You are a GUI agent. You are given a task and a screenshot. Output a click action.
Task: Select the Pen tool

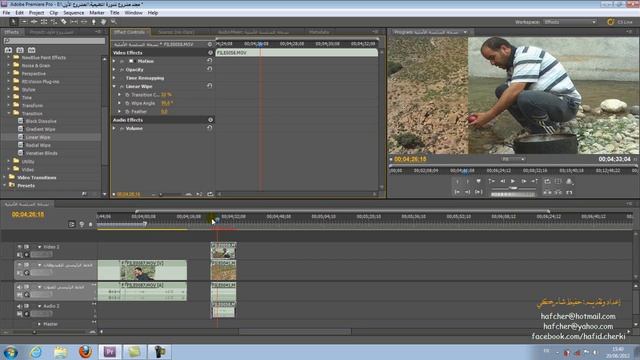tap(93, 22)
